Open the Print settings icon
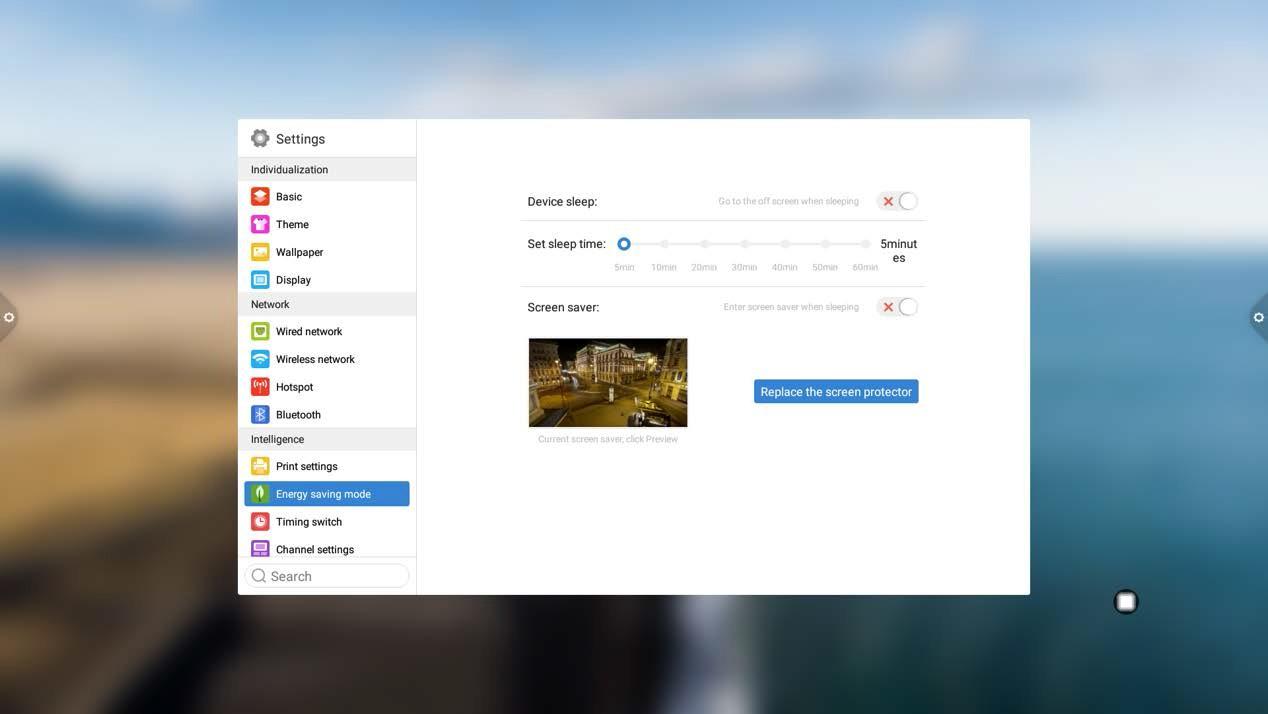The image size is (1268, 714). 260,466
